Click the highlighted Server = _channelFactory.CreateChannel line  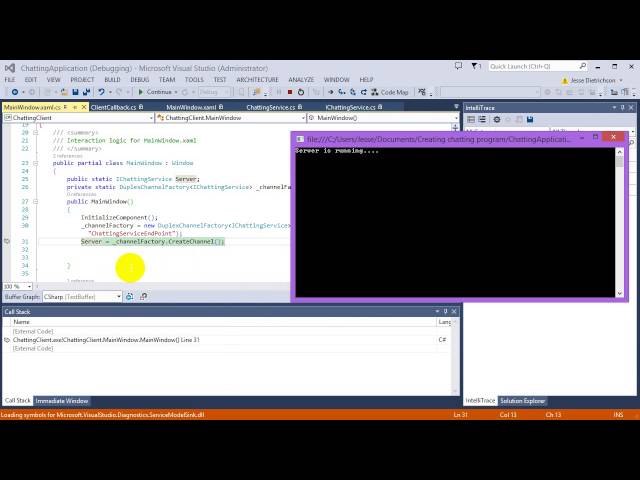pos(153,242)
